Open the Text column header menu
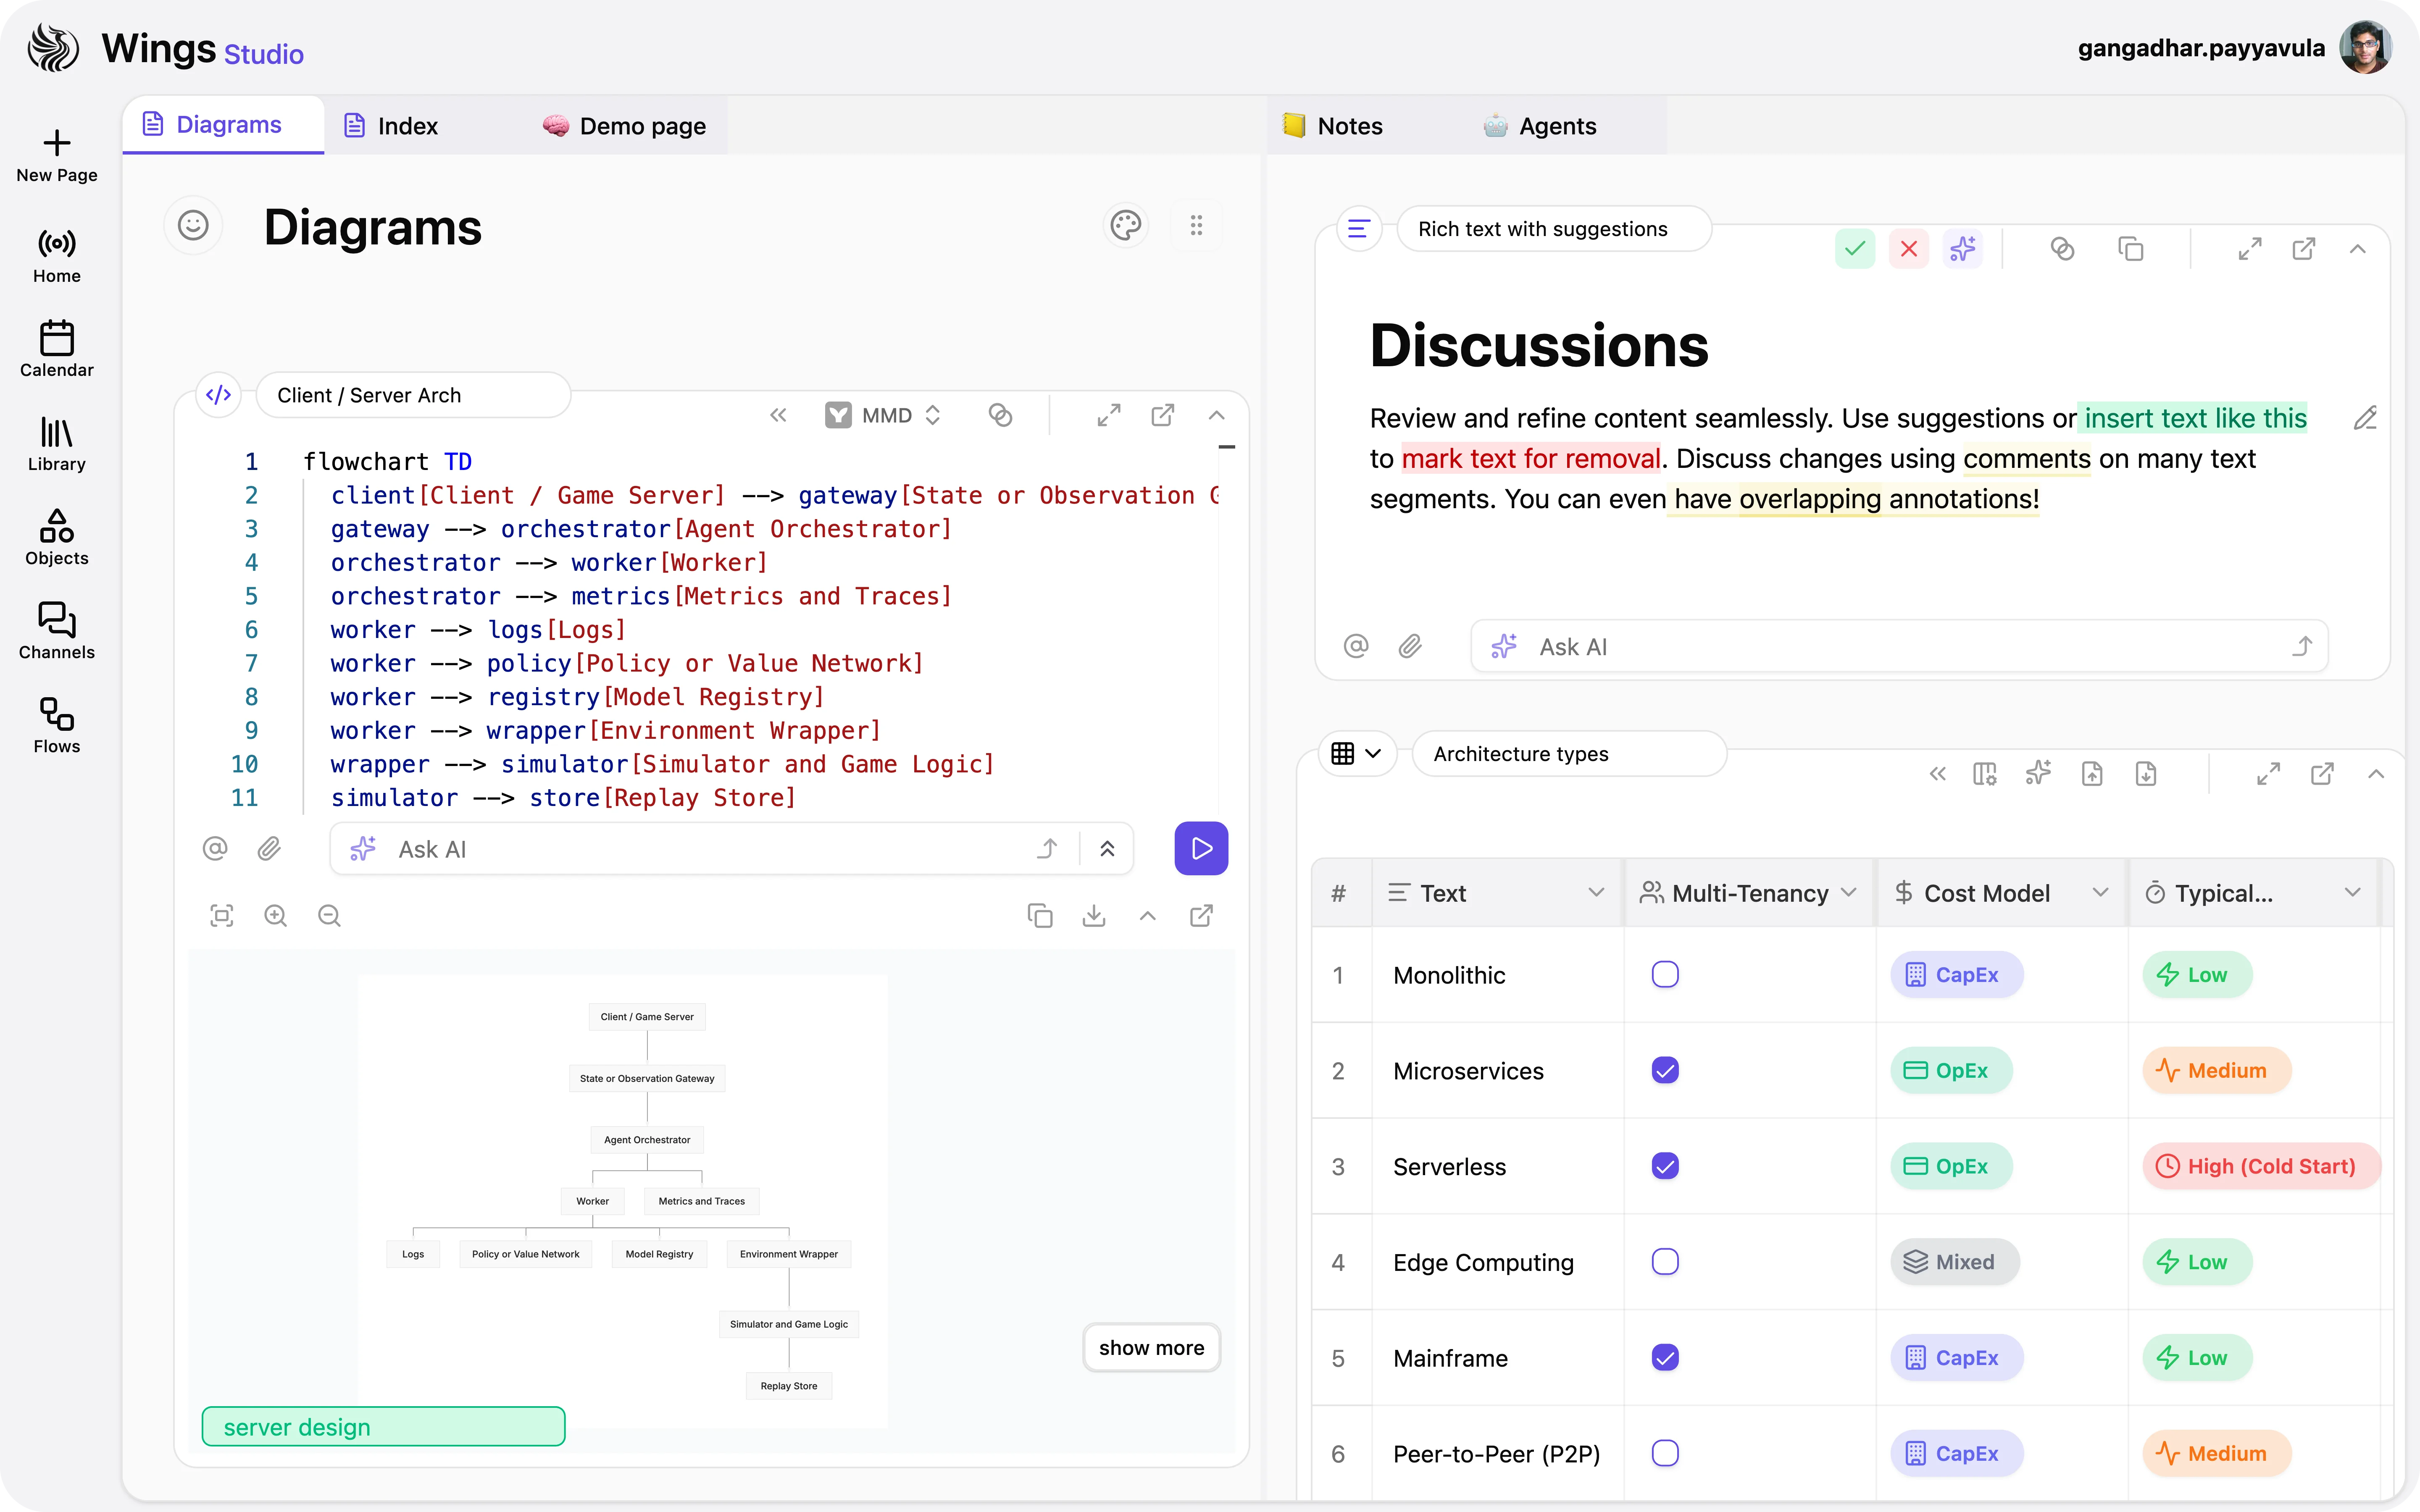 click(1596, 893)
